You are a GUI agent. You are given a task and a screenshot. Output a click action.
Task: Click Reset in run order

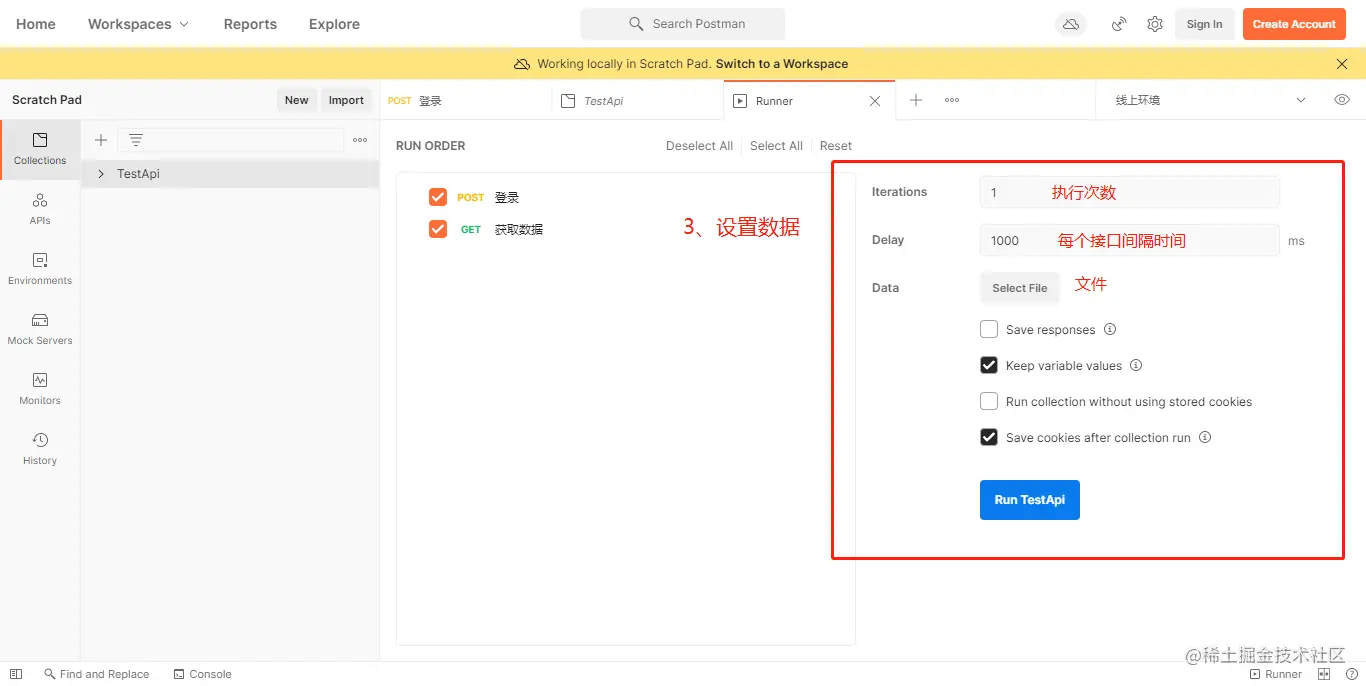point(836,146)
